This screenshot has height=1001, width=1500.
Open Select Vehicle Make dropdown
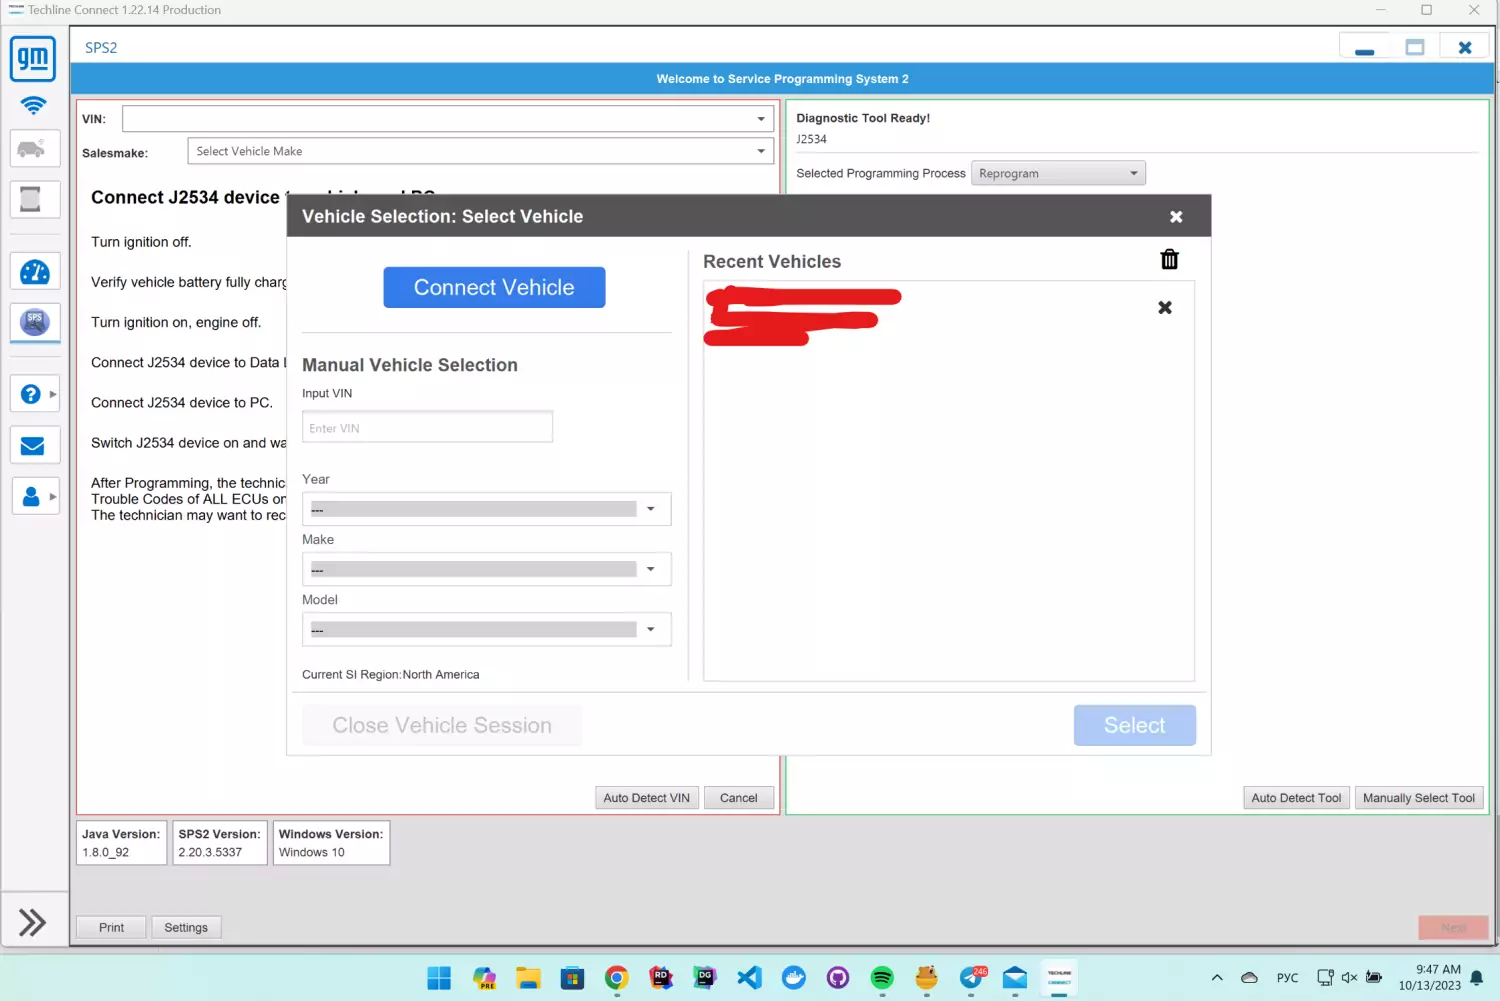click(480, 151)
